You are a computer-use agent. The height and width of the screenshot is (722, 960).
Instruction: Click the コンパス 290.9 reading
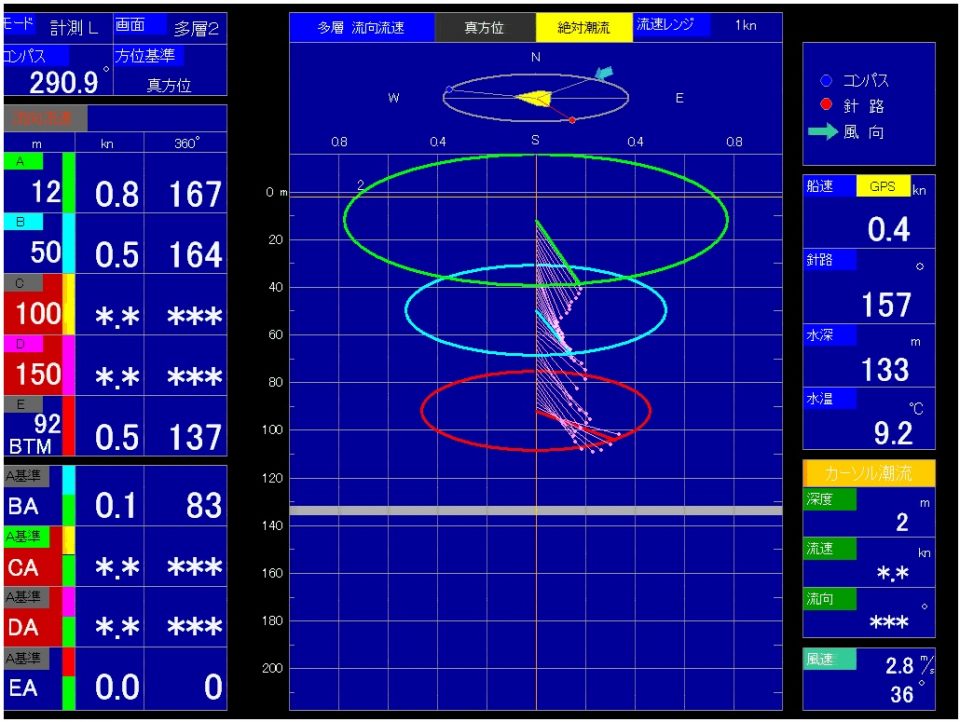tap(64, 82)
